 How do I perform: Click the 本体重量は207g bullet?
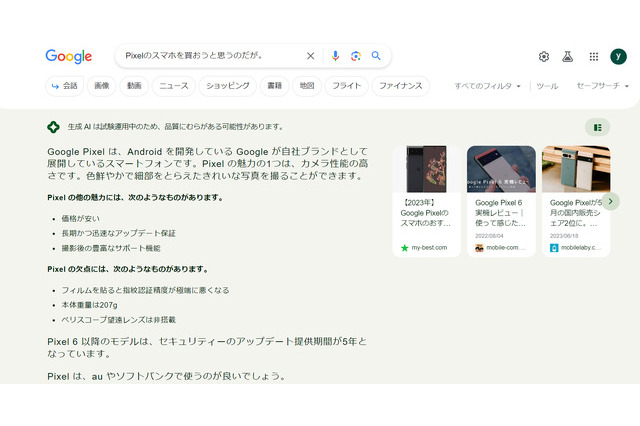(89, 305)
